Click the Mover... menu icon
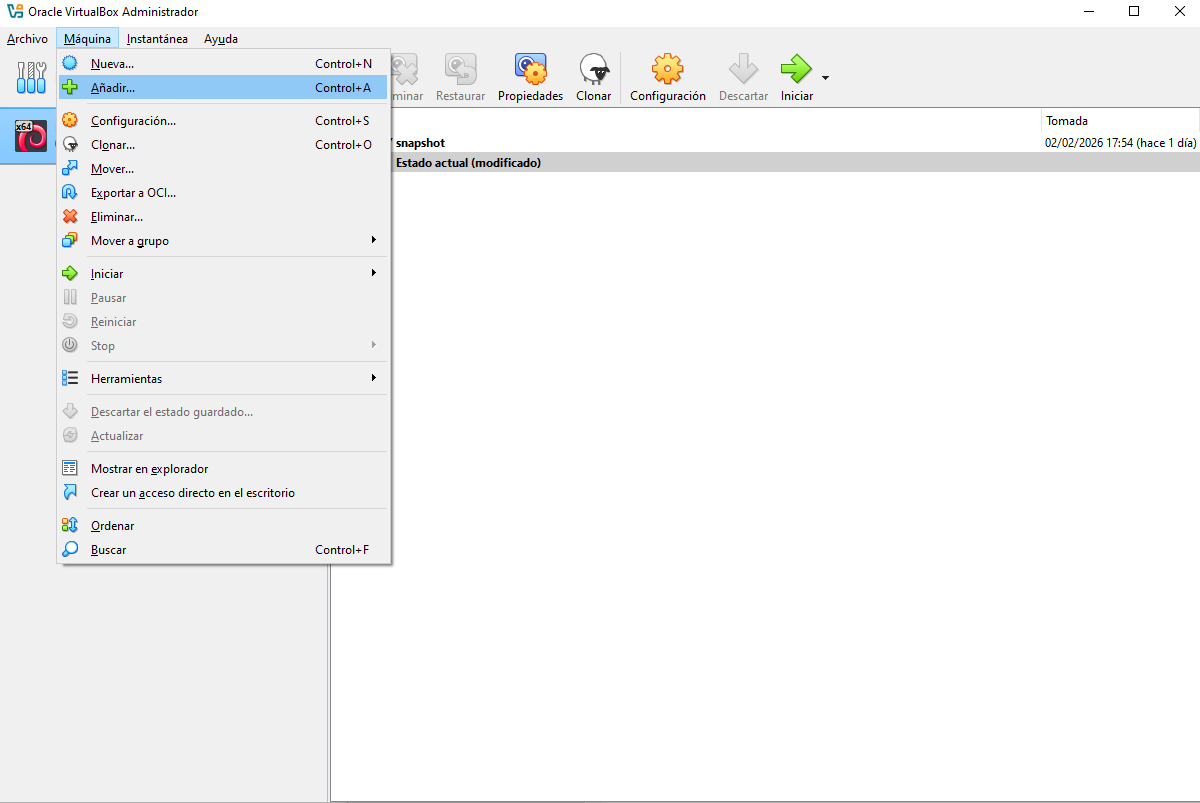The height and width of the screenshot is (803, 1200). pyautogui.click(x=70, y=168)
